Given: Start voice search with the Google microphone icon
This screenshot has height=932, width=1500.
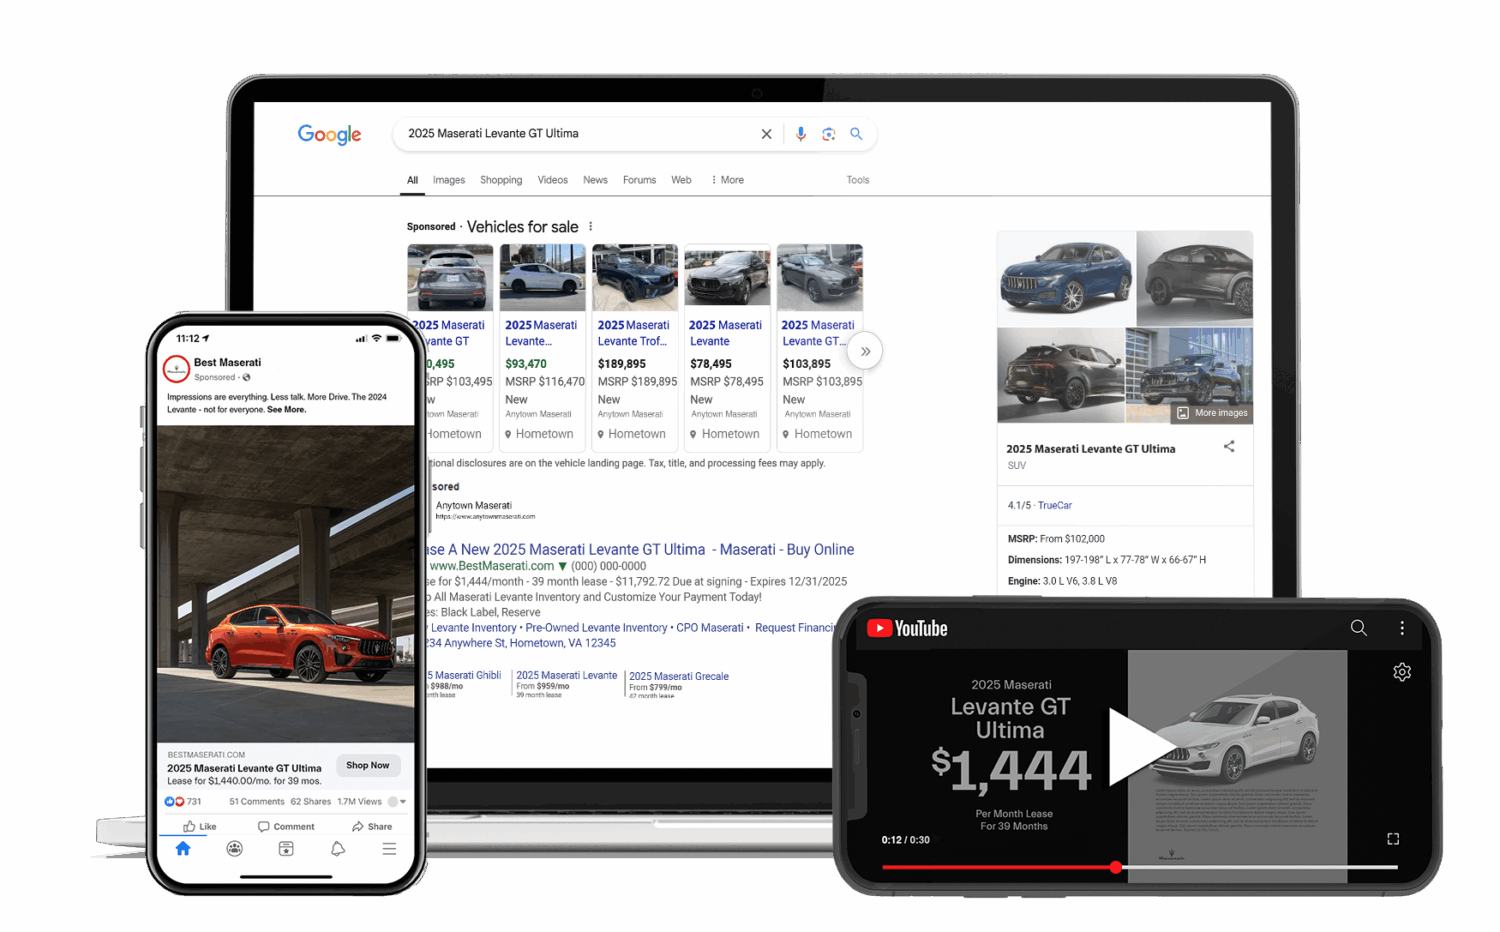Looking at the screenshot, I should pos(800,134).
